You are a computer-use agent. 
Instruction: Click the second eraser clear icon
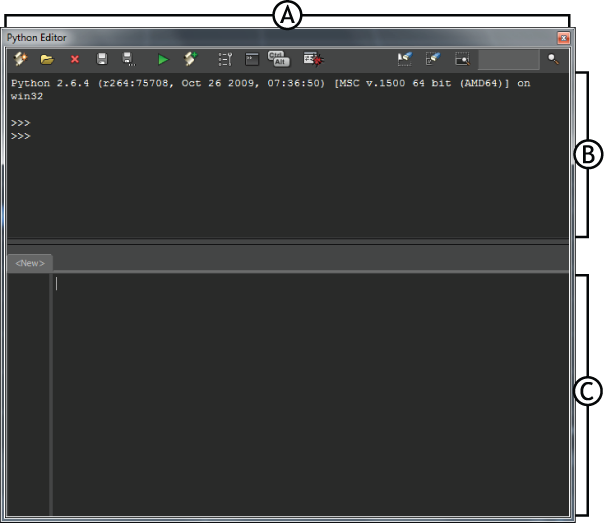(x=433, y=59)
